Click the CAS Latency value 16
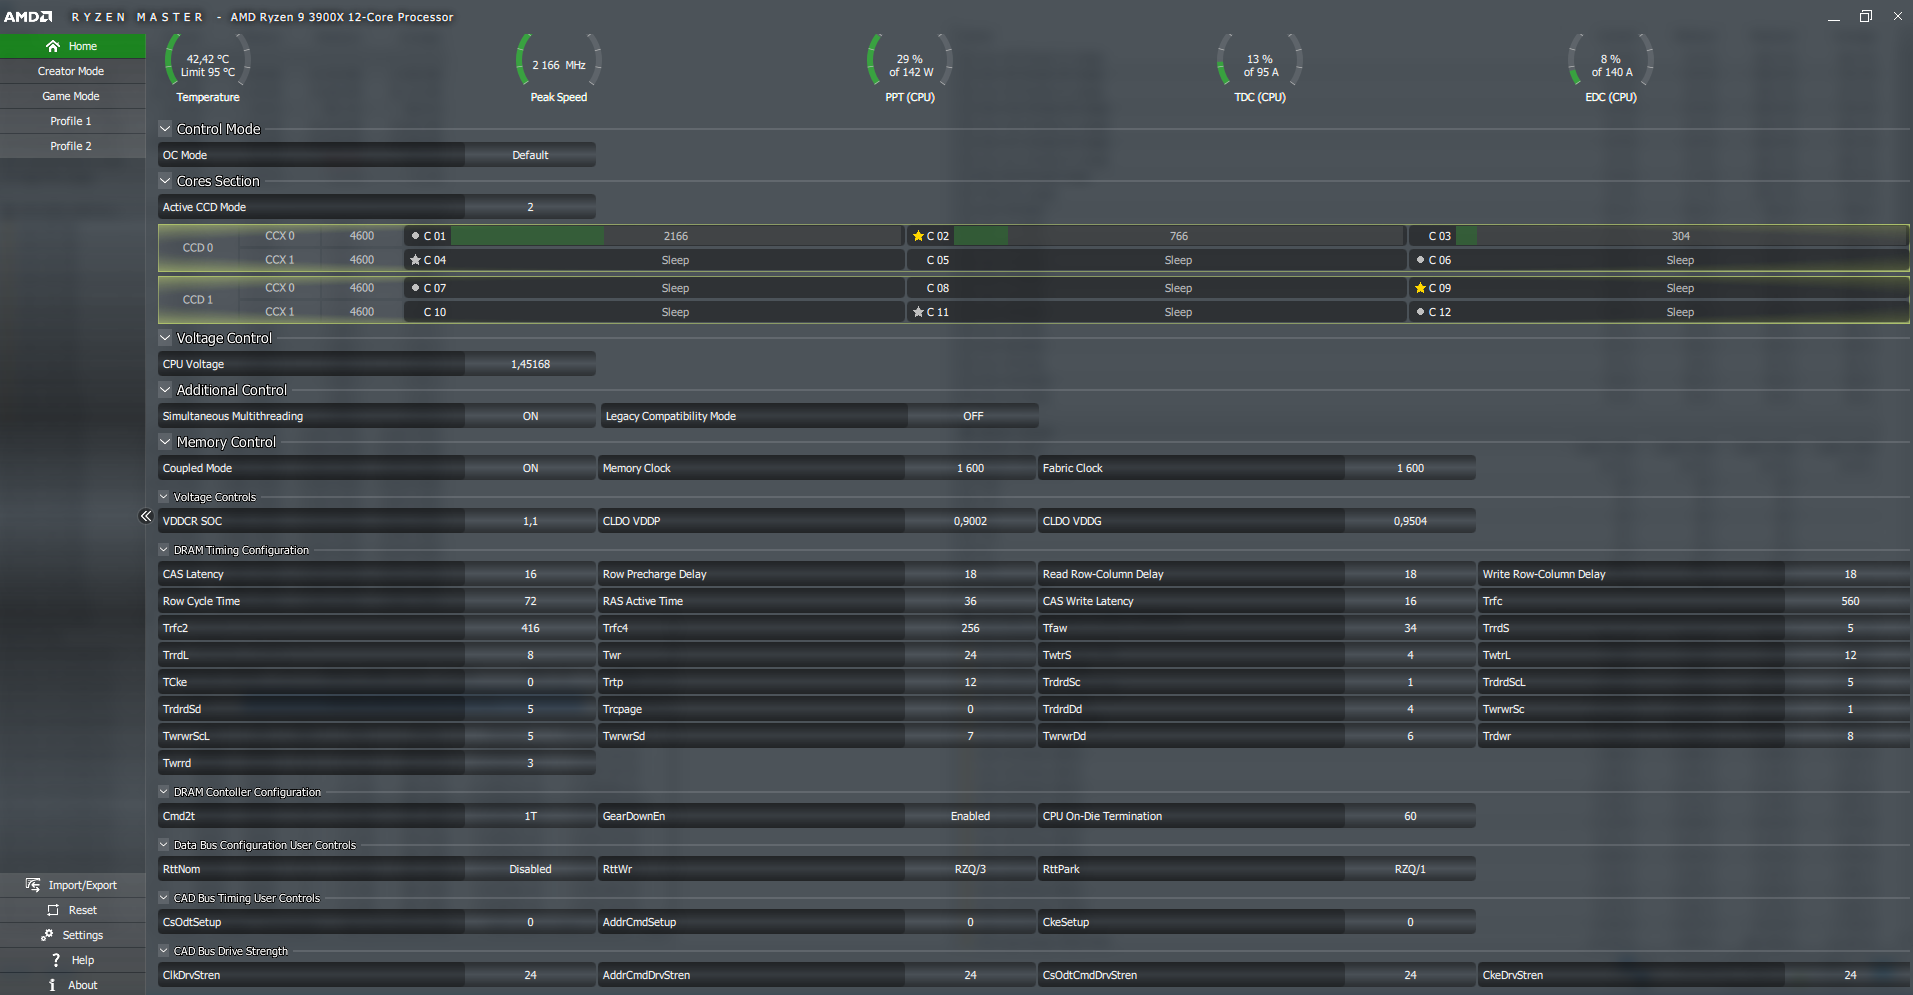Image resolution: width=1913 pixels, height=995 pixels. click(530, 574)
